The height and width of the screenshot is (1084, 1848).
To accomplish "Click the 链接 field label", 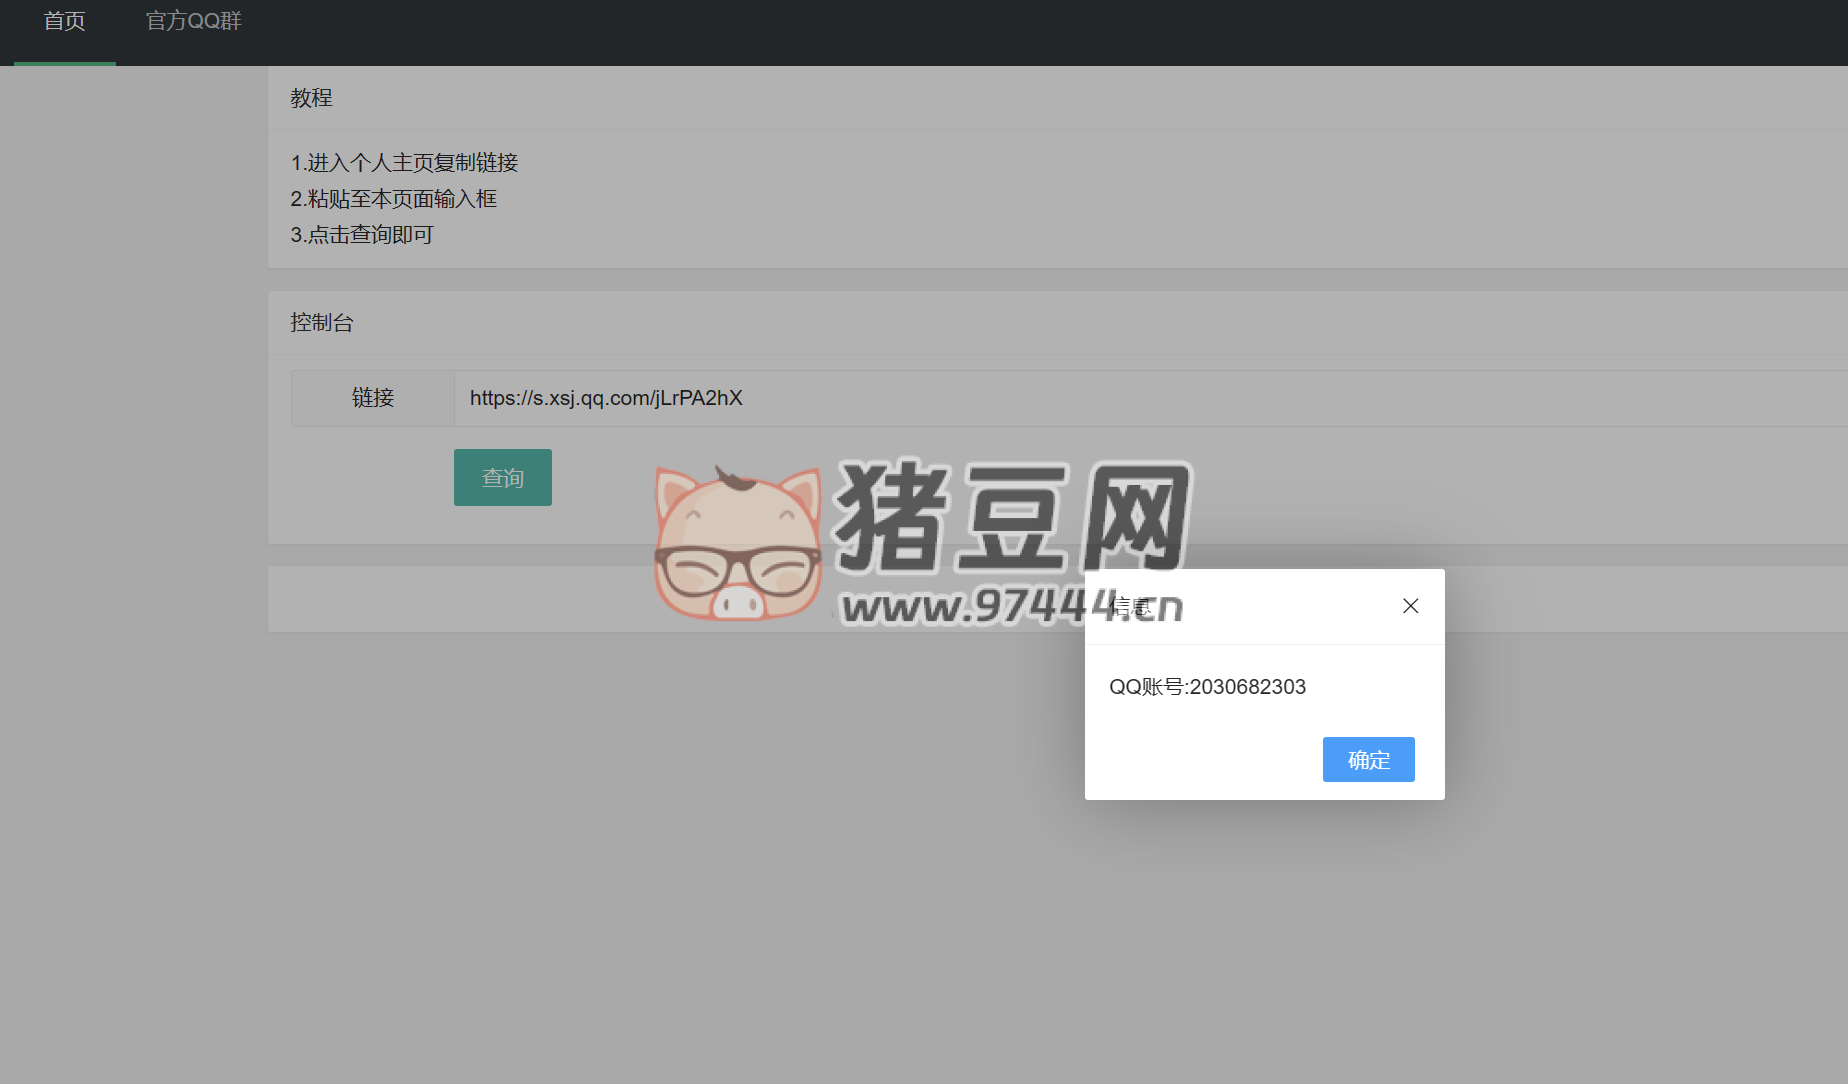I will [373, 398].
